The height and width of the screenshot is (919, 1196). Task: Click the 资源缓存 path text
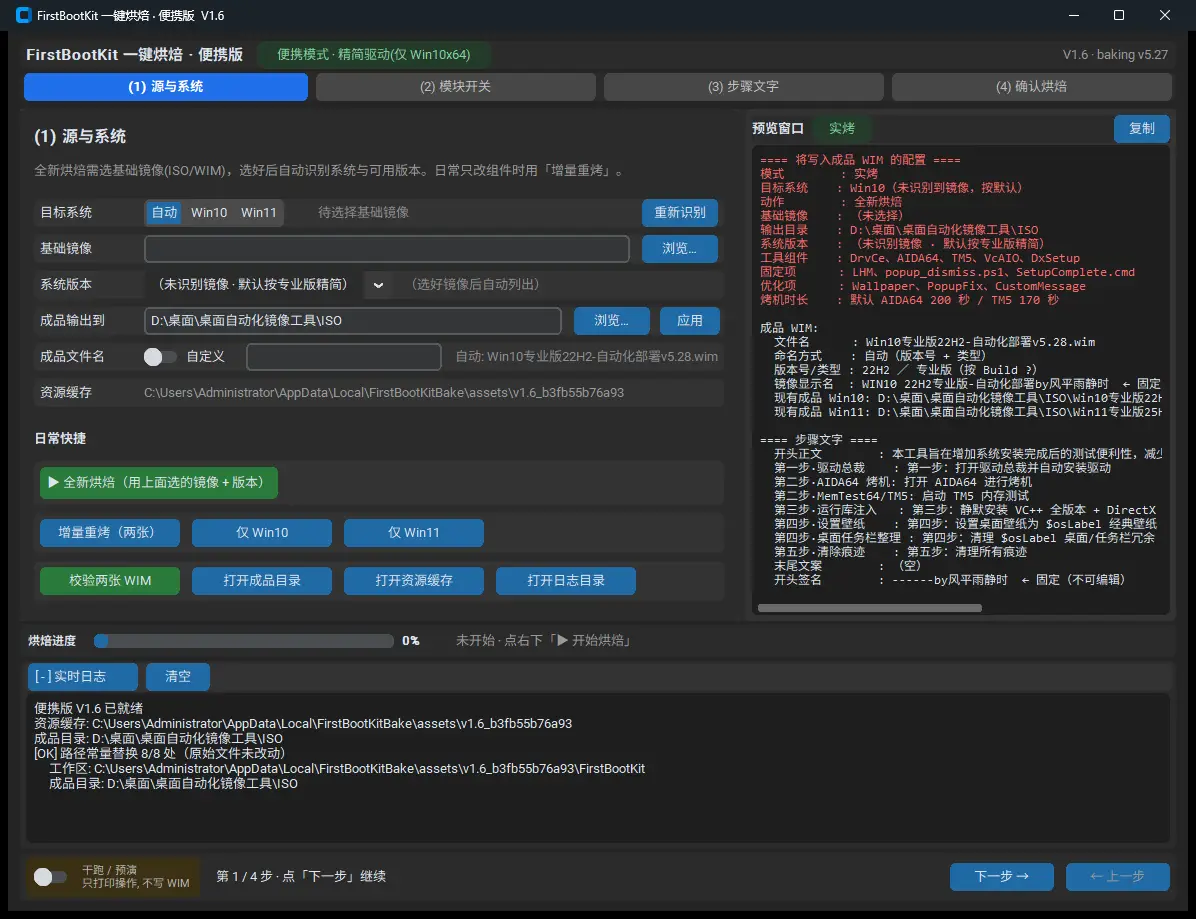(x=384, y=393)
